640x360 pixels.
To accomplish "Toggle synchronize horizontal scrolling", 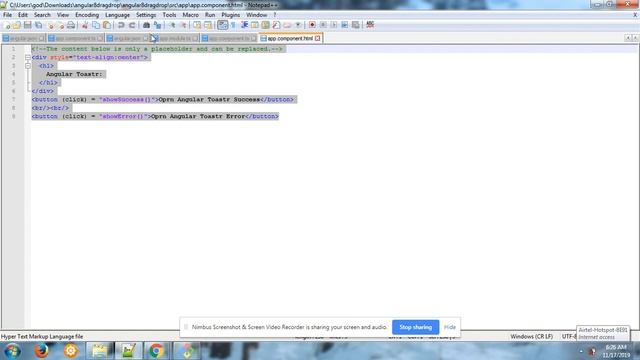I will click(208, 25).
